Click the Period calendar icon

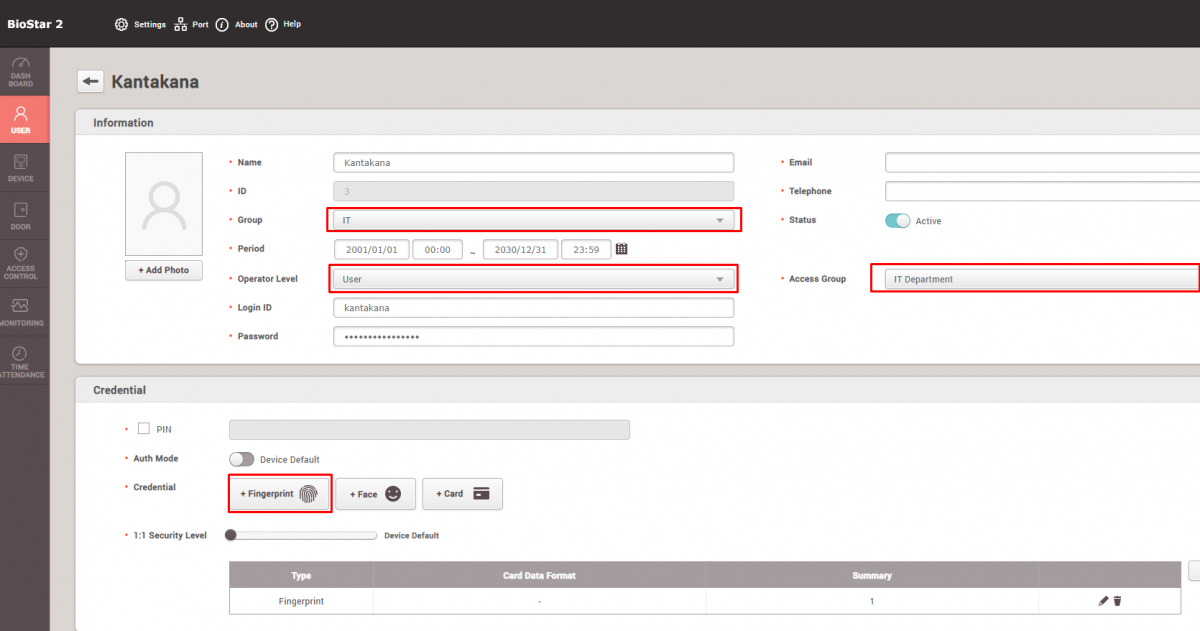click(621, 249)
